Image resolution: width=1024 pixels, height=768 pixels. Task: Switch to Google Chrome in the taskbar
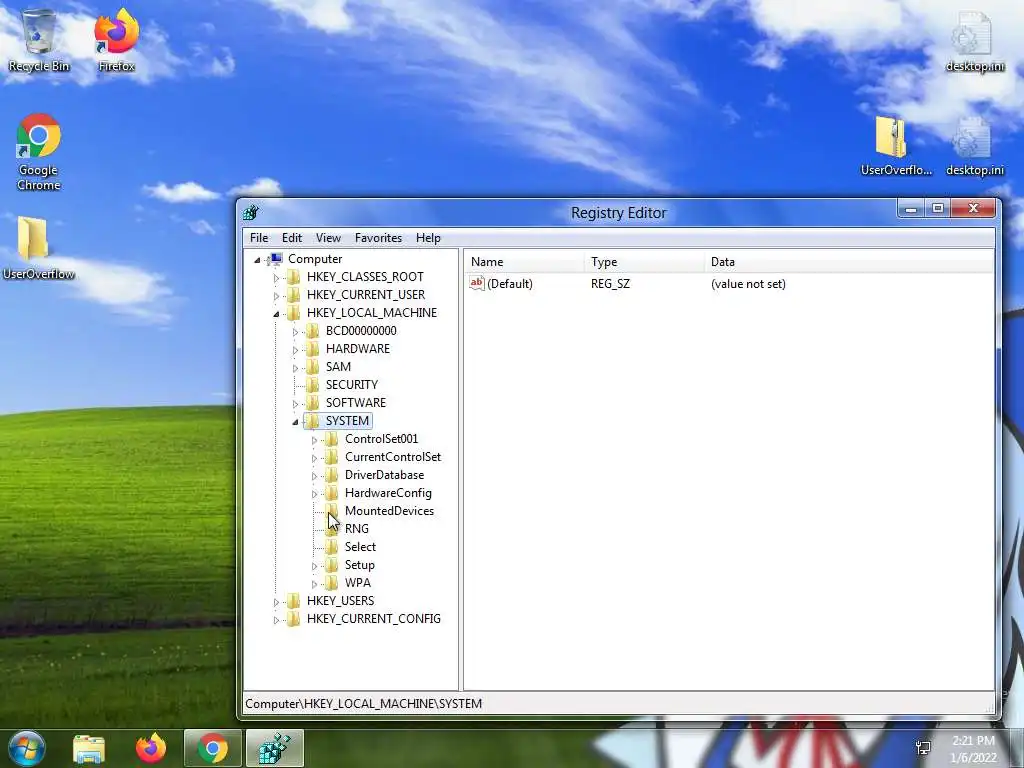pyautogui.click(x=213, y=748)
